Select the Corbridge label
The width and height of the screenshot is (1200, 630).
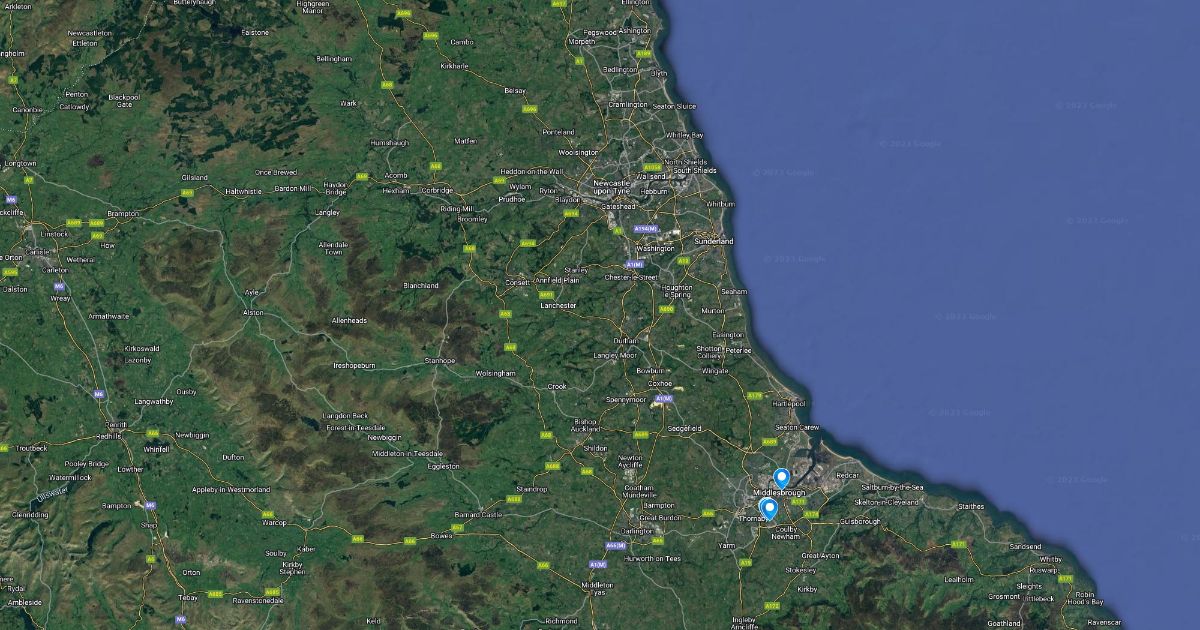(x=437, y=190)
